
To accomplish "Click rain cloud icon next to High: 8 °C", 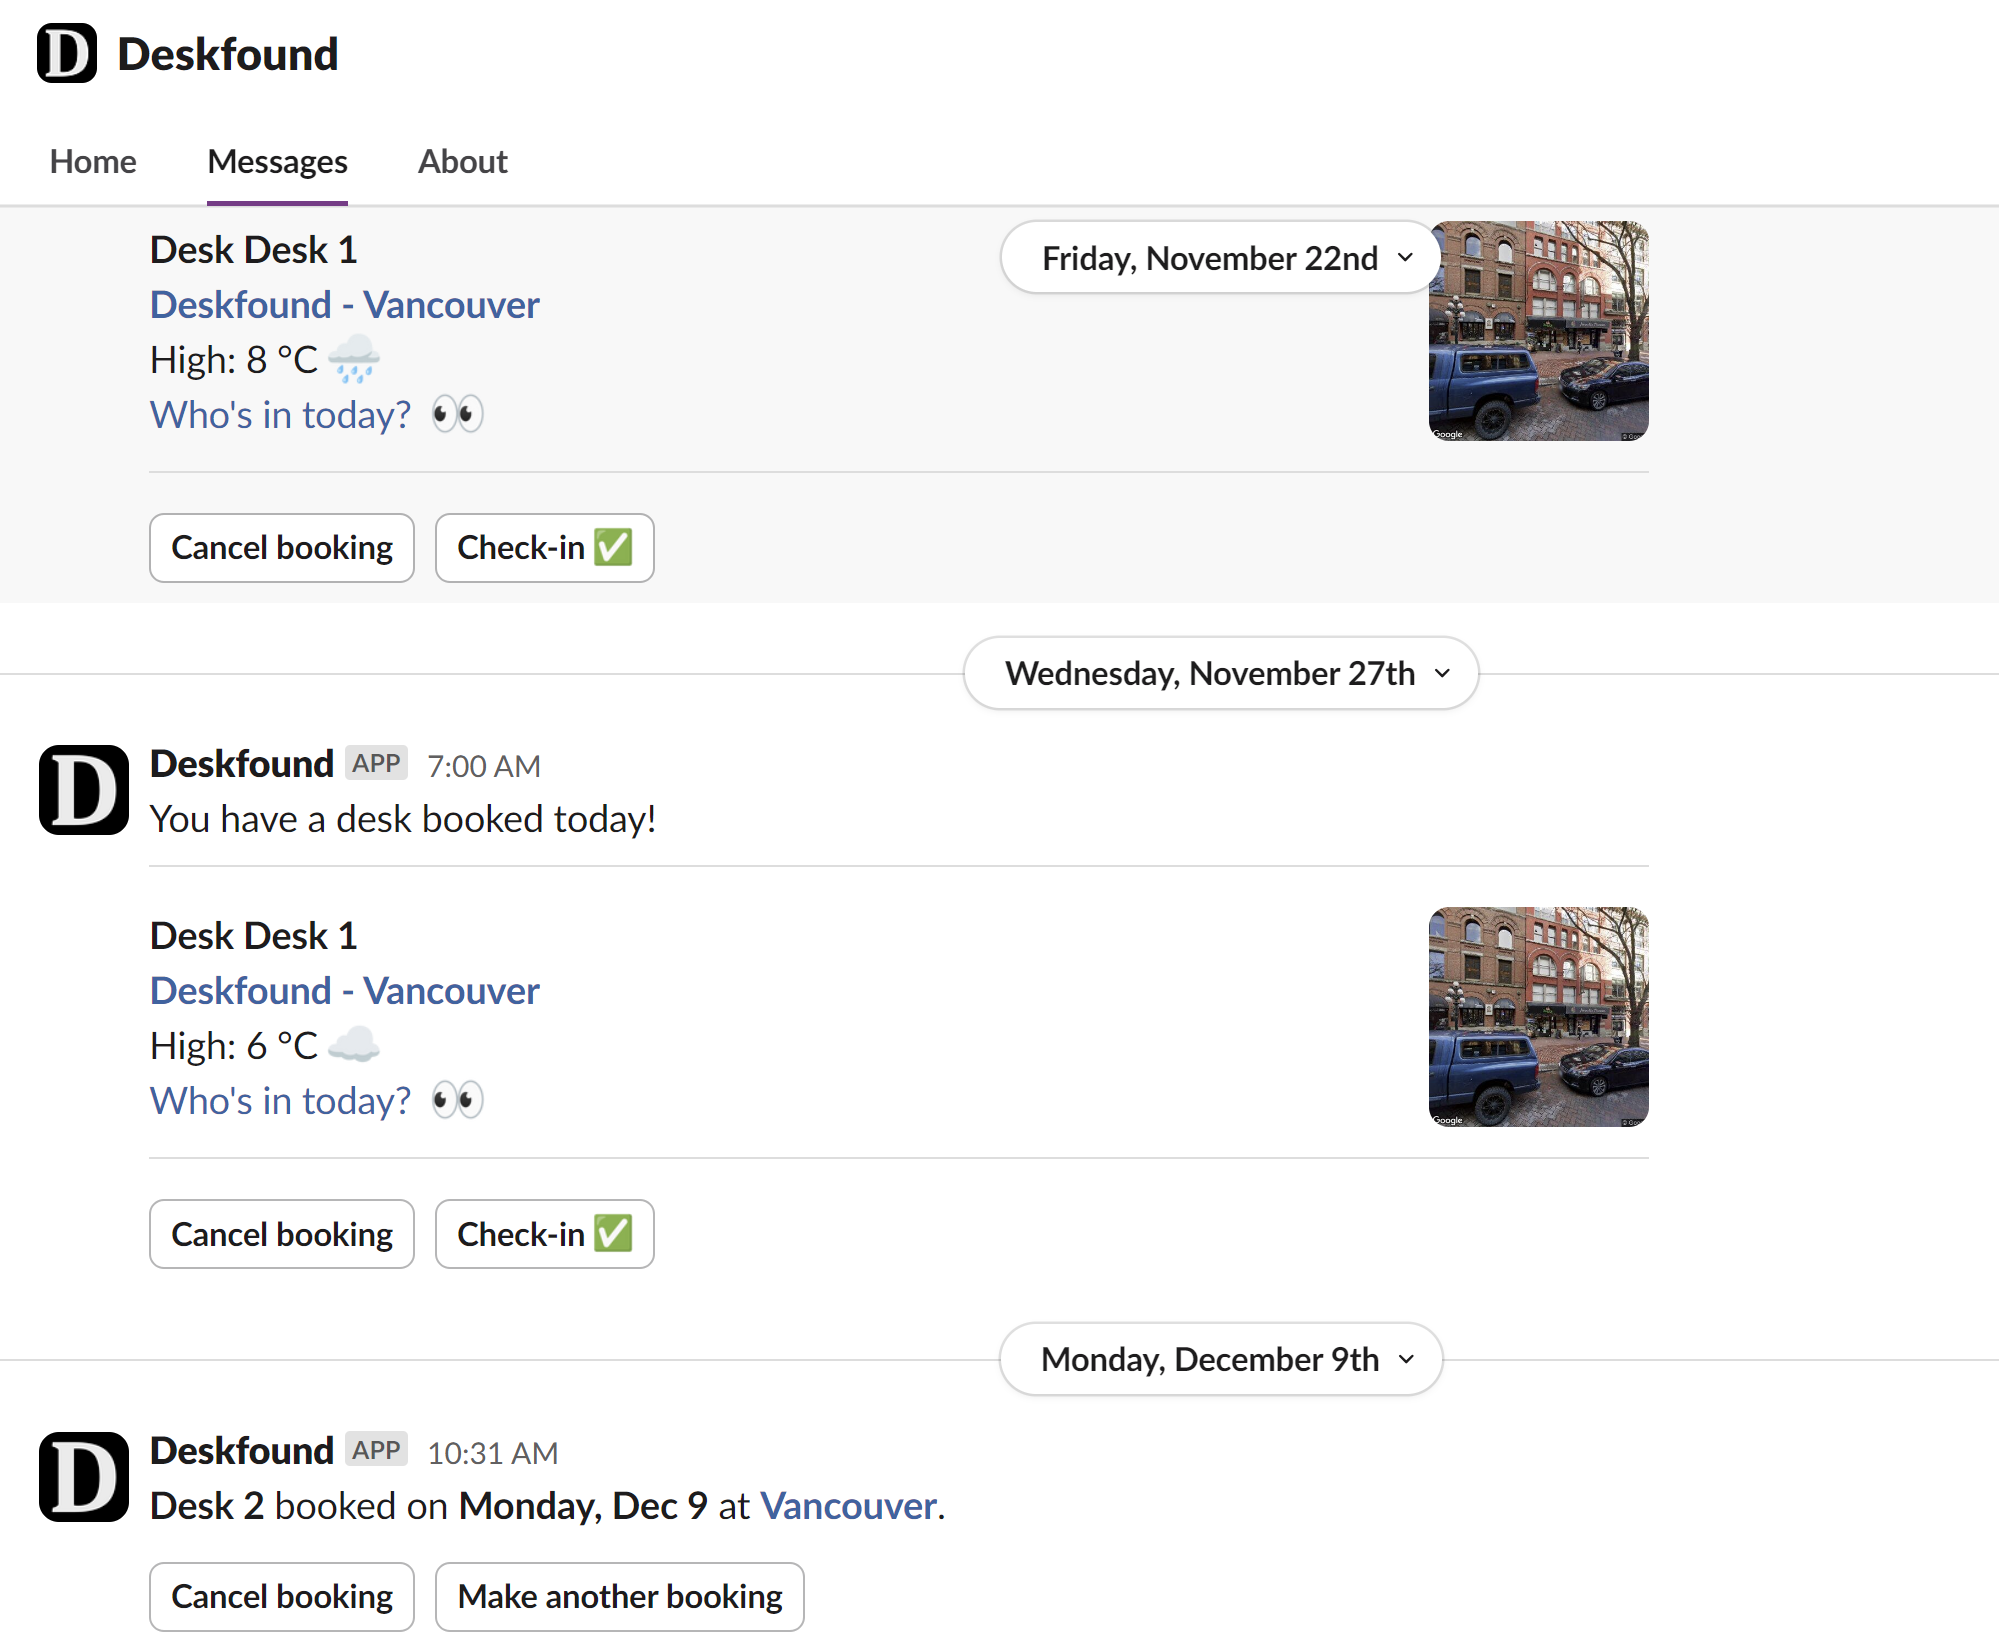I will (x=354, y=360).
